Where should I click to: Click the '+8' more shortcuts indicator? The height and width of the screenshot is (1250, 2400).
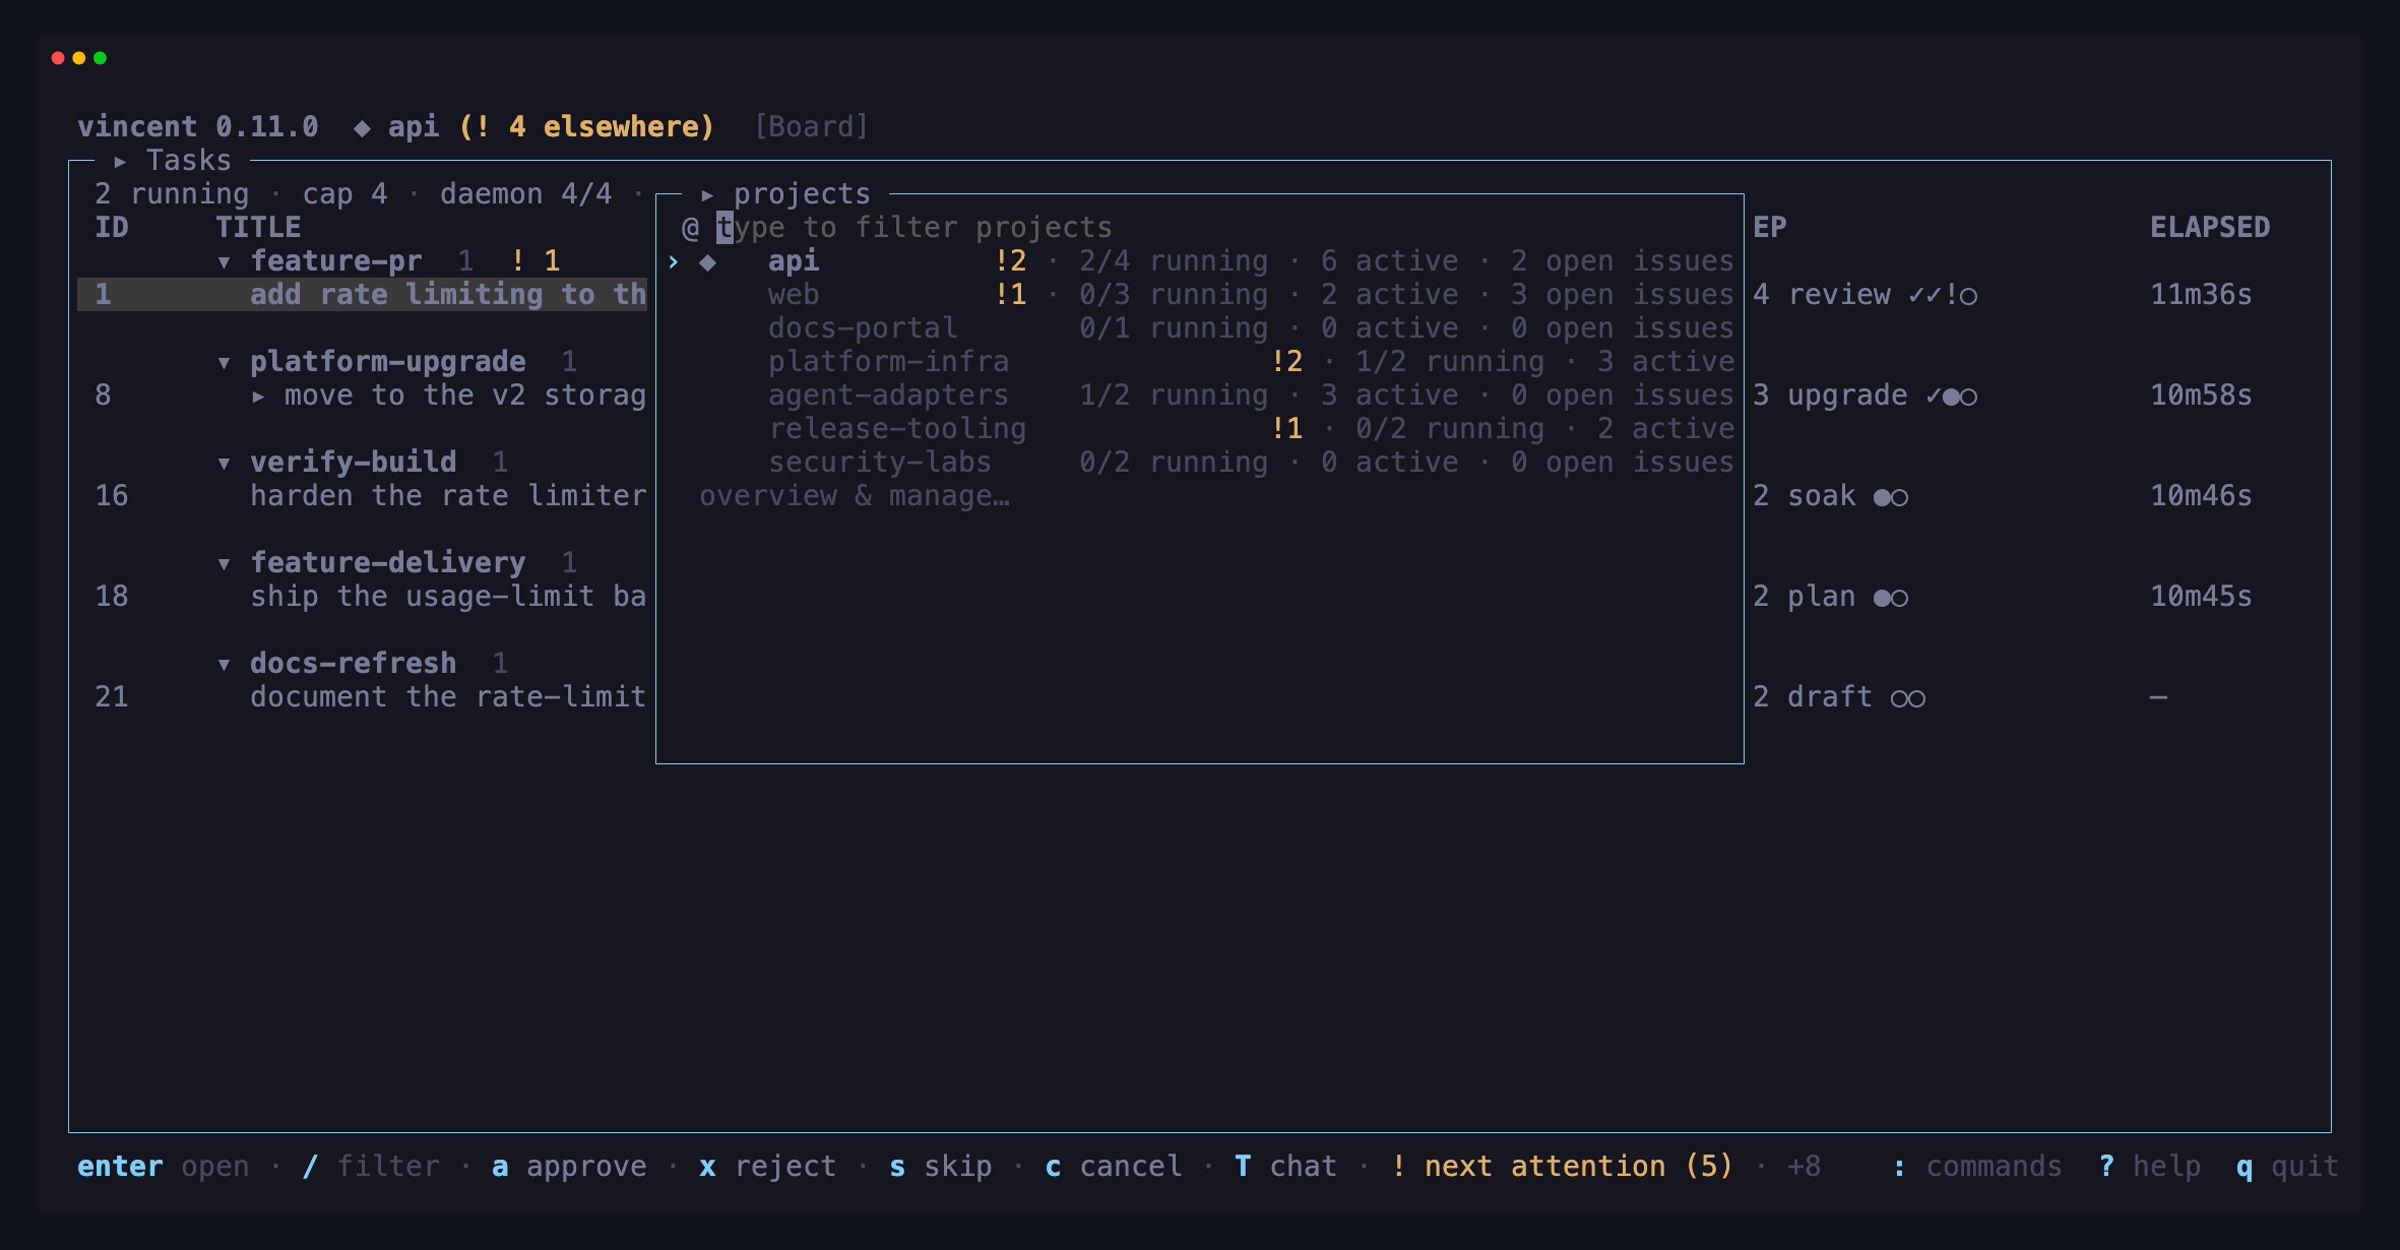pyautogui.click(x=1804, y=1167)
